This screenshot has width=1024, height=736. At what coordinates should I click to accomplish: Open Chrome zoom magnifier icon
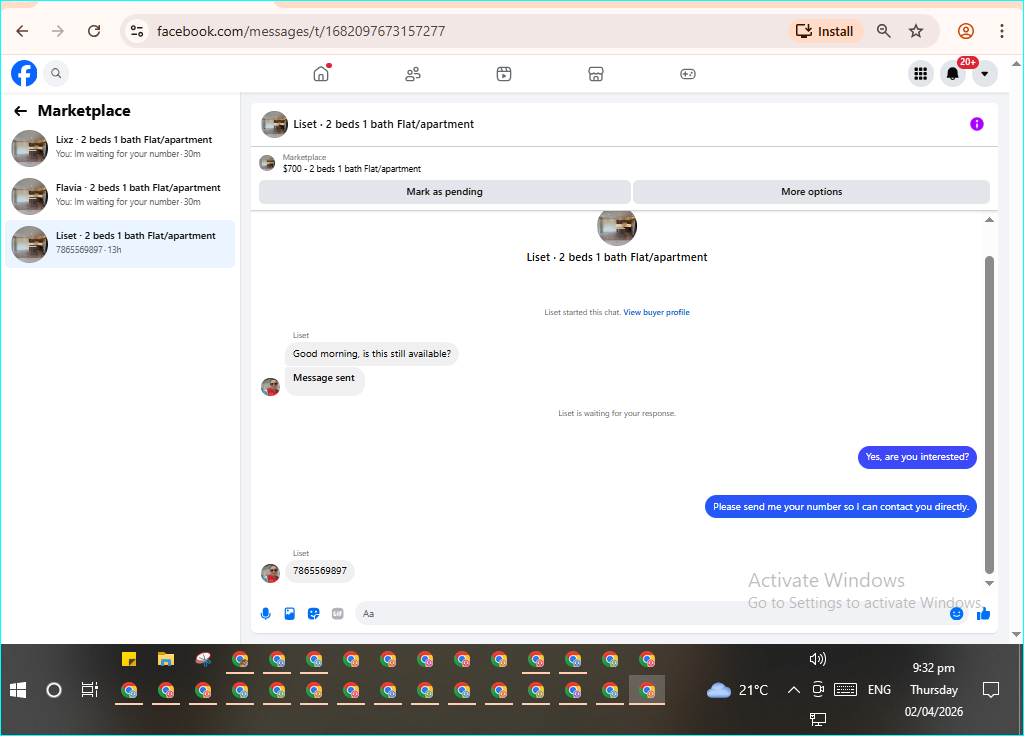click(x=884, y=31)
